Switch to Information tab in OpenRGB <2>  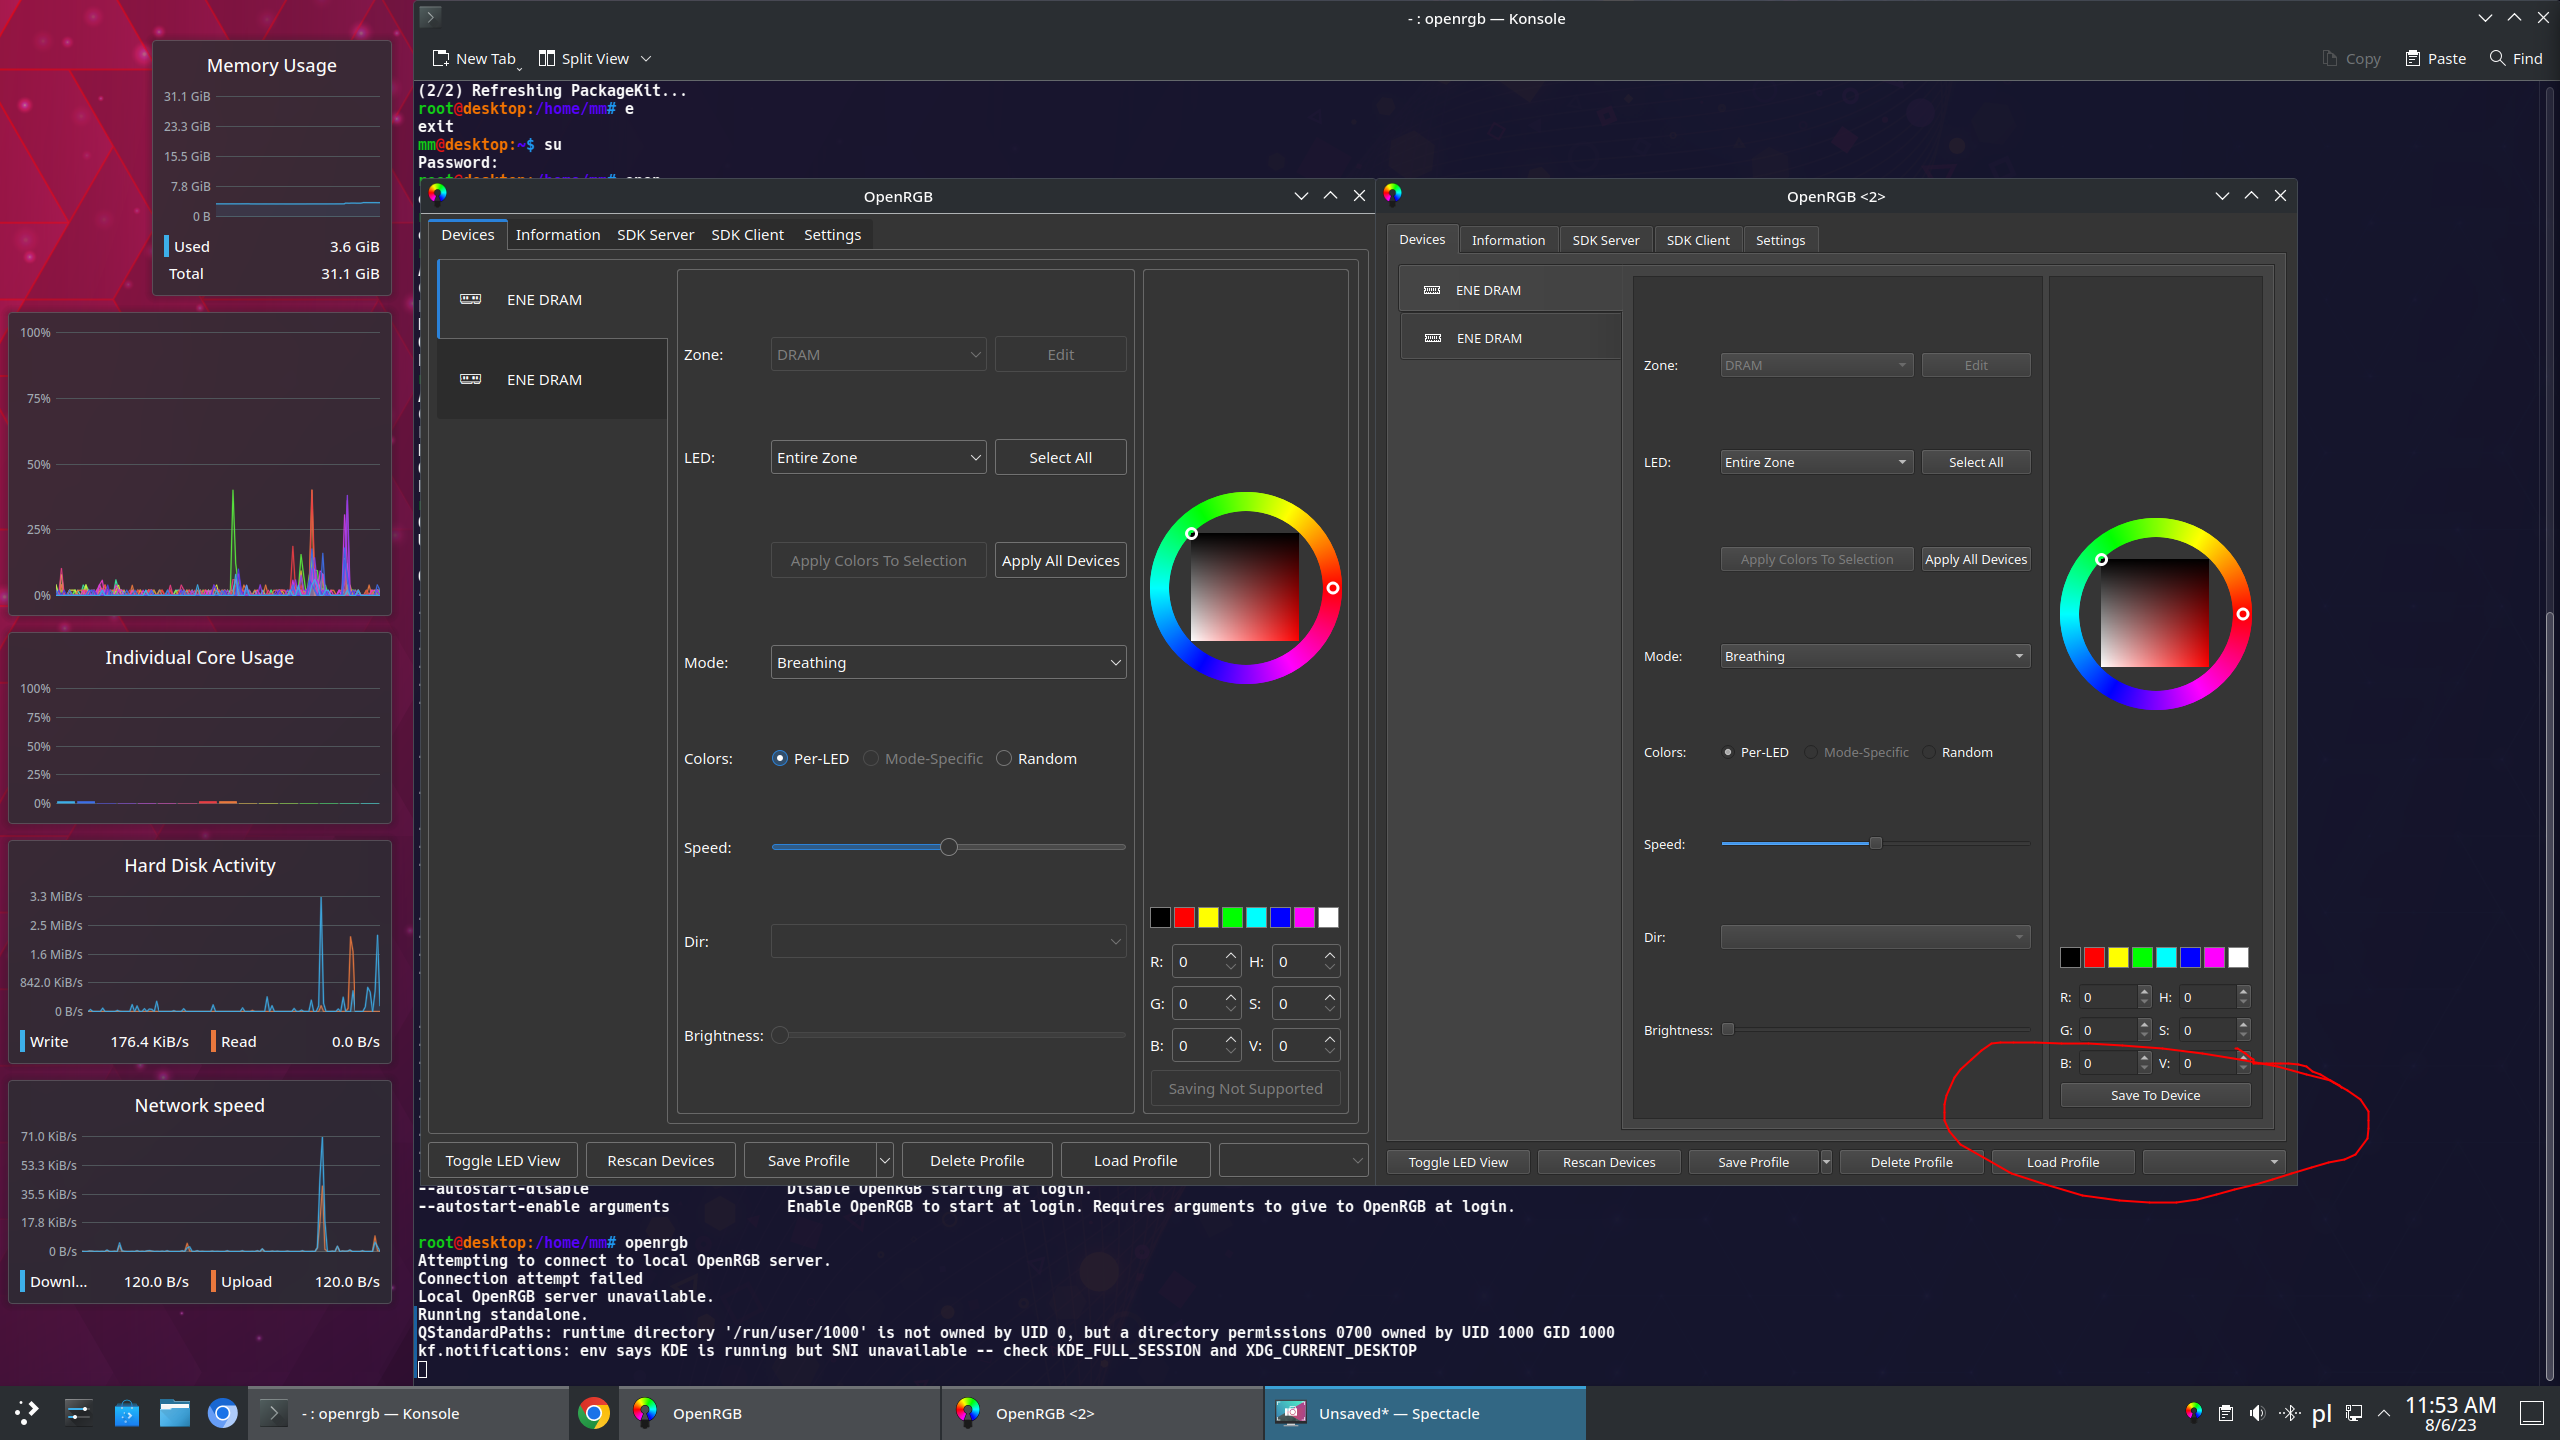[x=1508, y=240]
